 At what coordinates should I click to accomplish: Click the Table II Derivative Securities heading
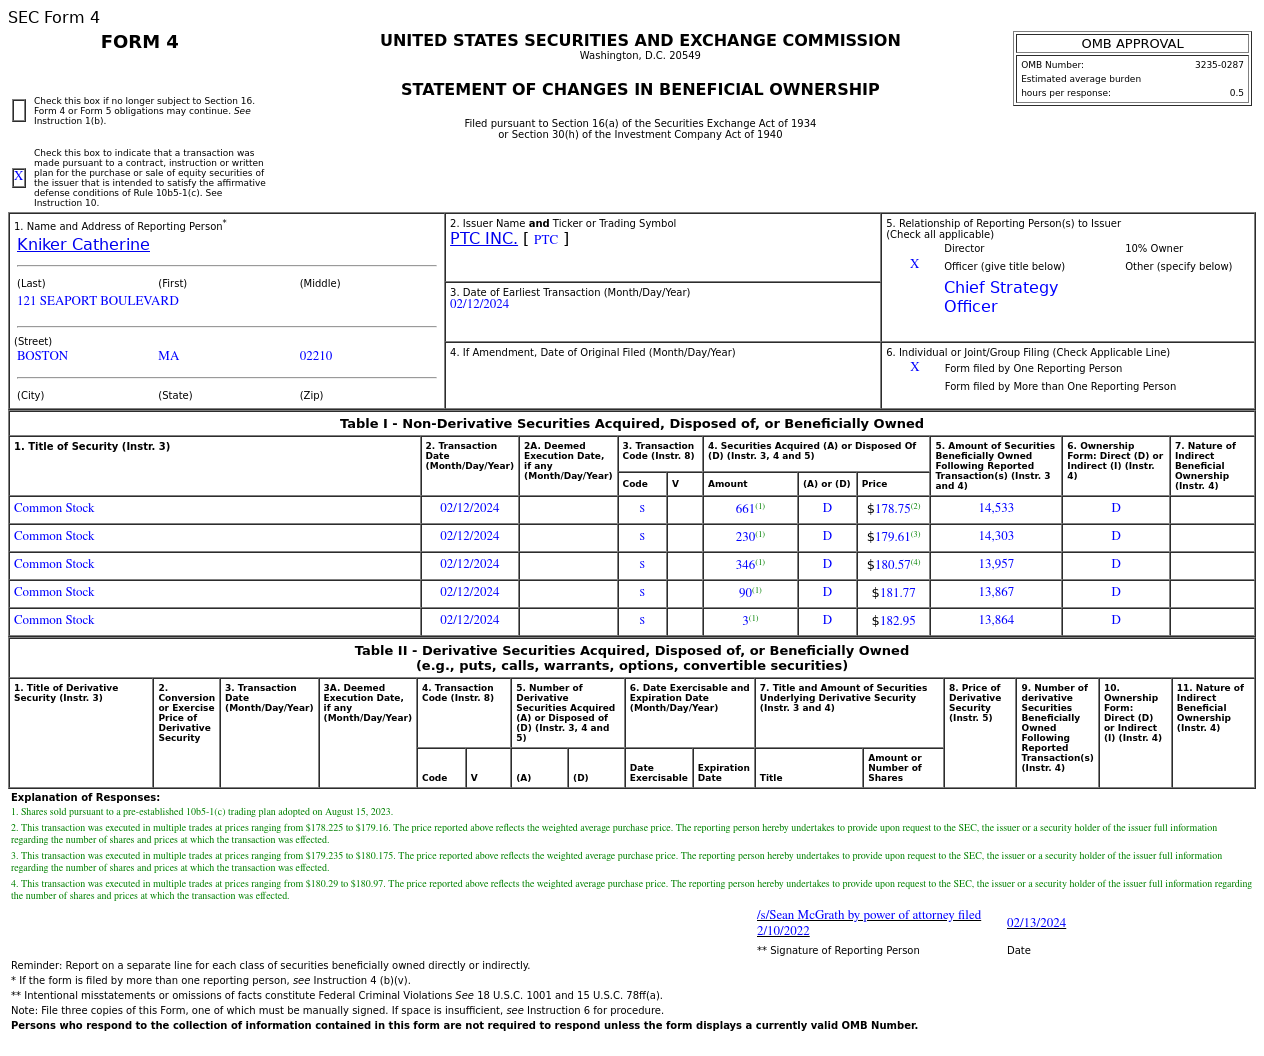click(632, 658)
